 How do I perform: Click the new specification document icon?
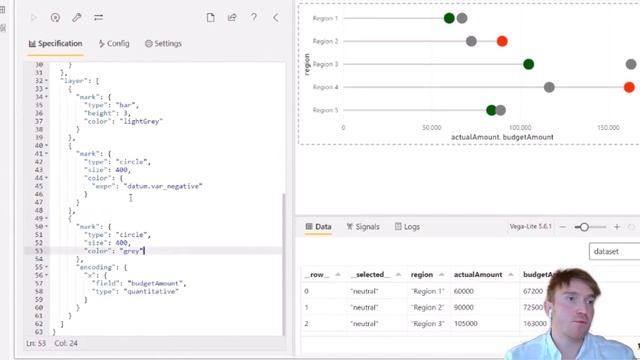(x=211, y=18)
